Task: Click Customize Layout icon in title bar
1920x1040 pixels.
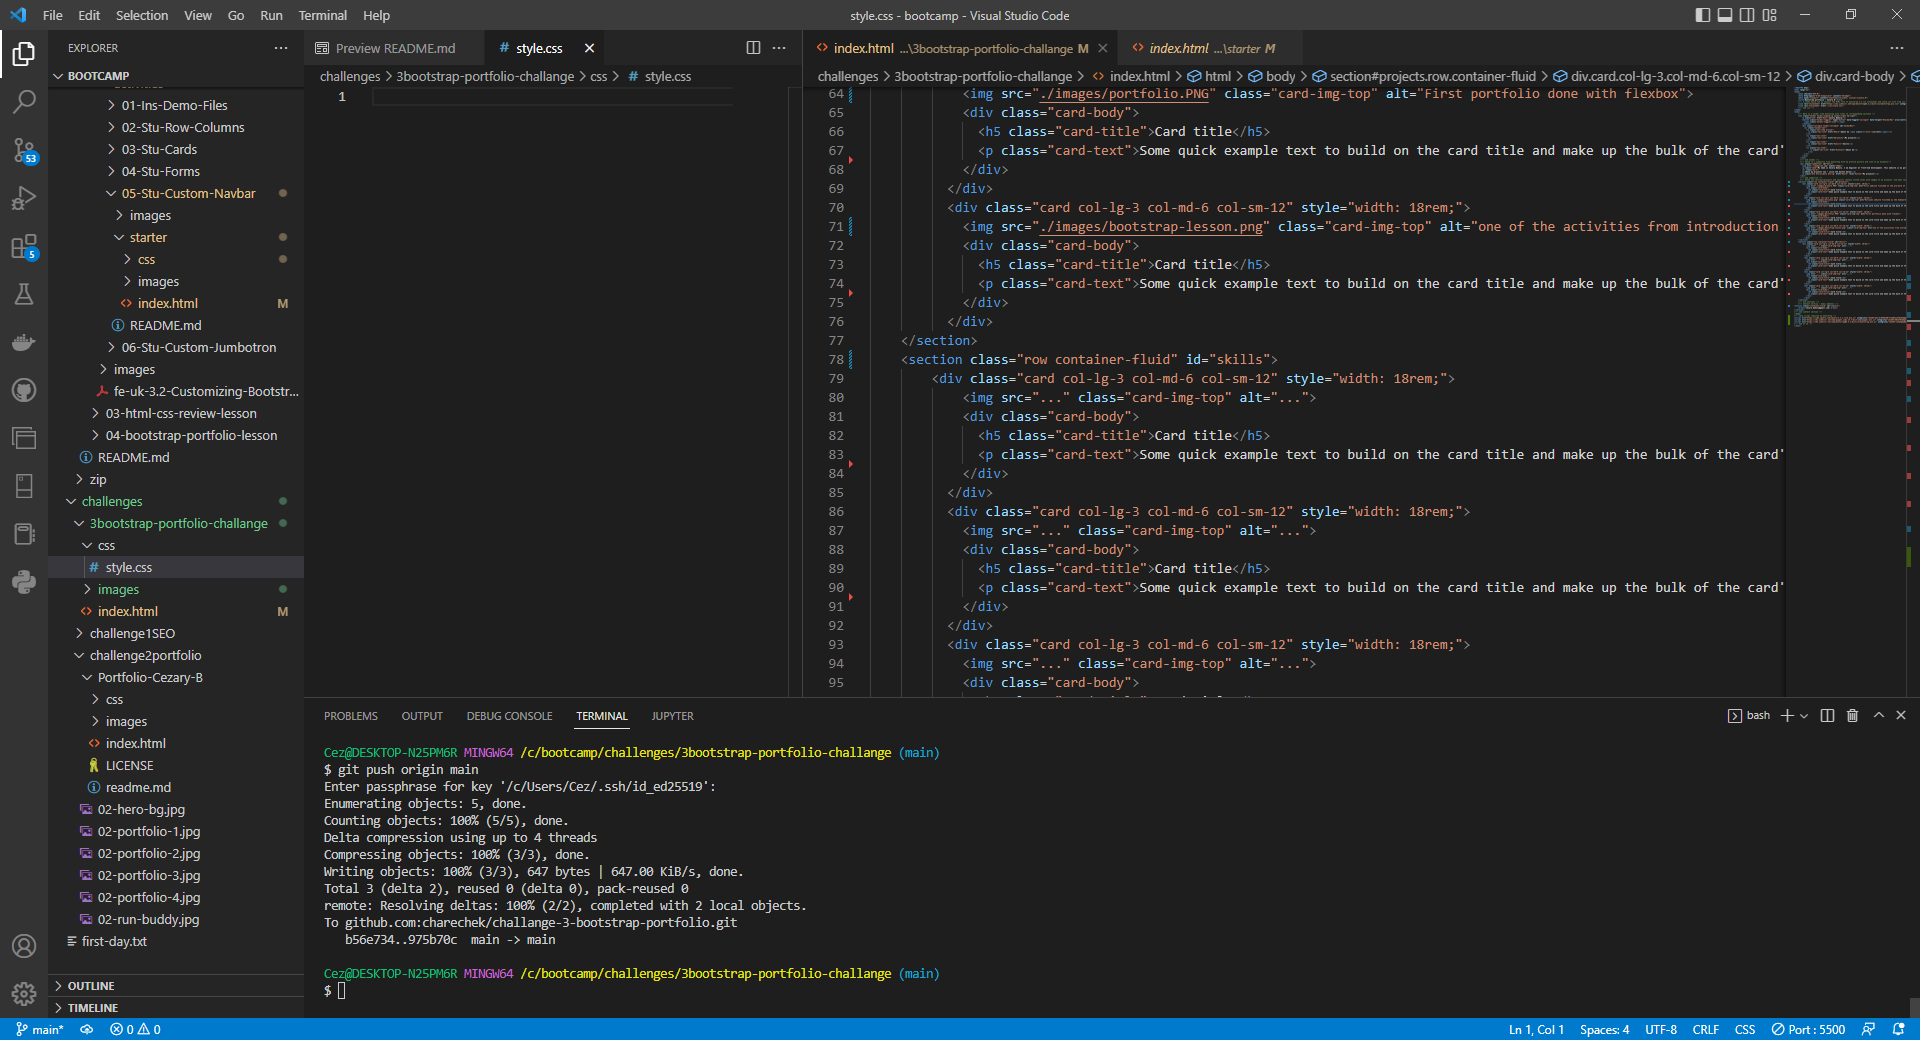Action: (x=1770, y=15)
